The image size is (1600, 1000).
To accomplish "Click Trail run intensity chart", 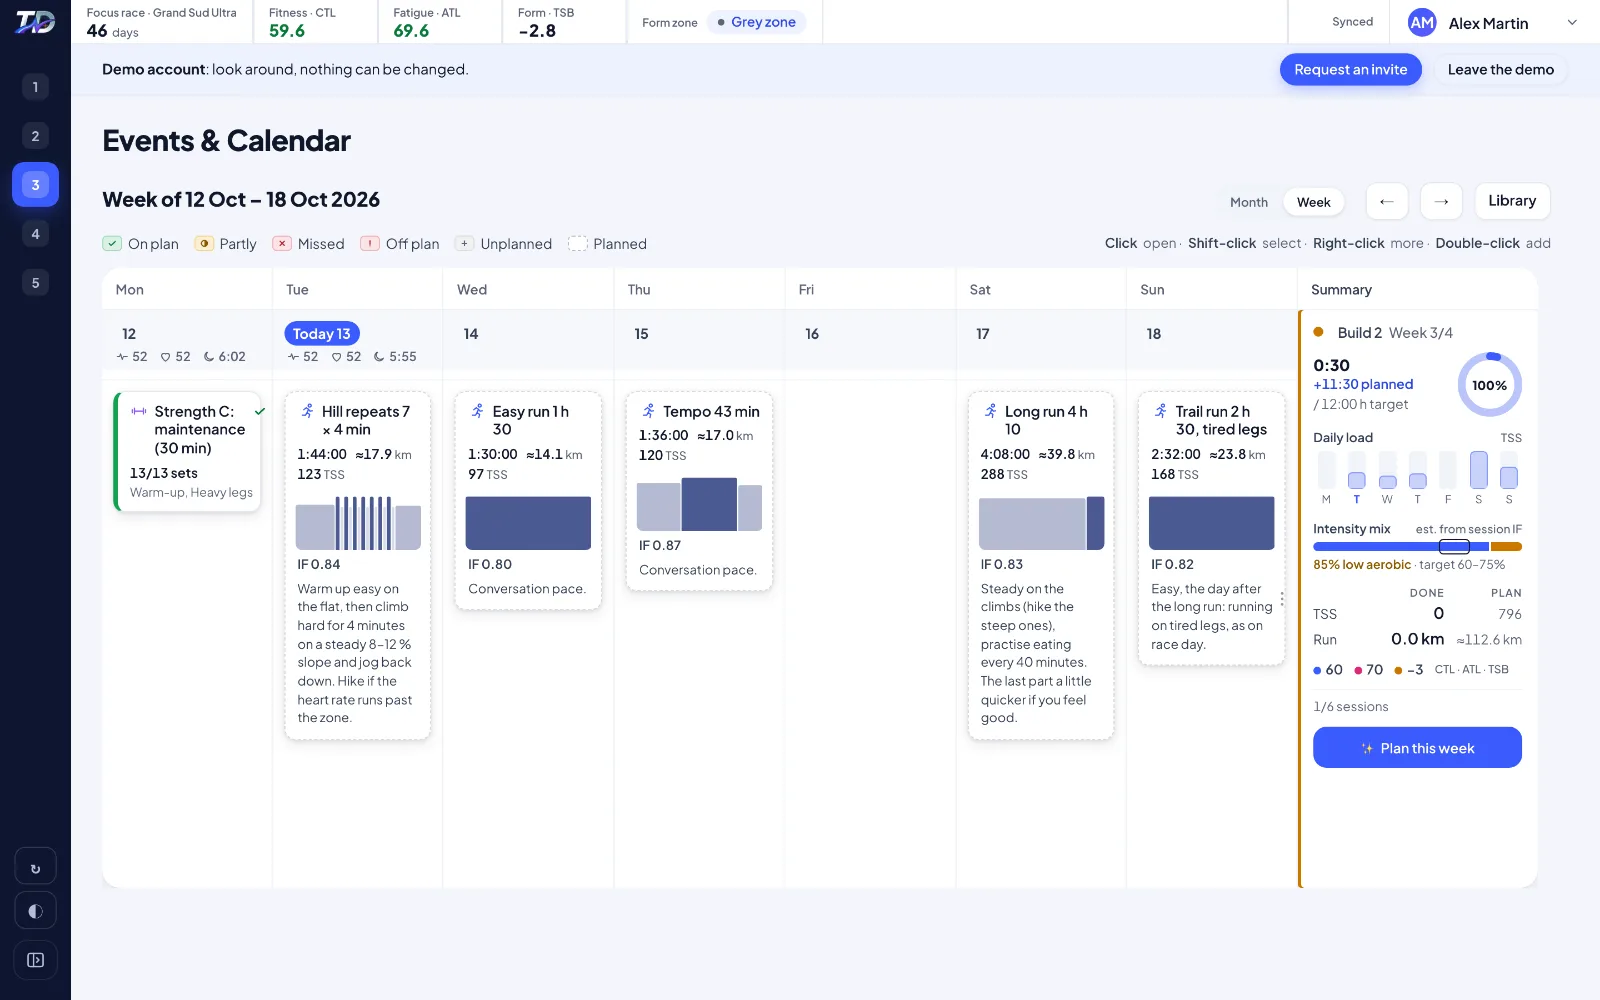I will coord(1211,523).
